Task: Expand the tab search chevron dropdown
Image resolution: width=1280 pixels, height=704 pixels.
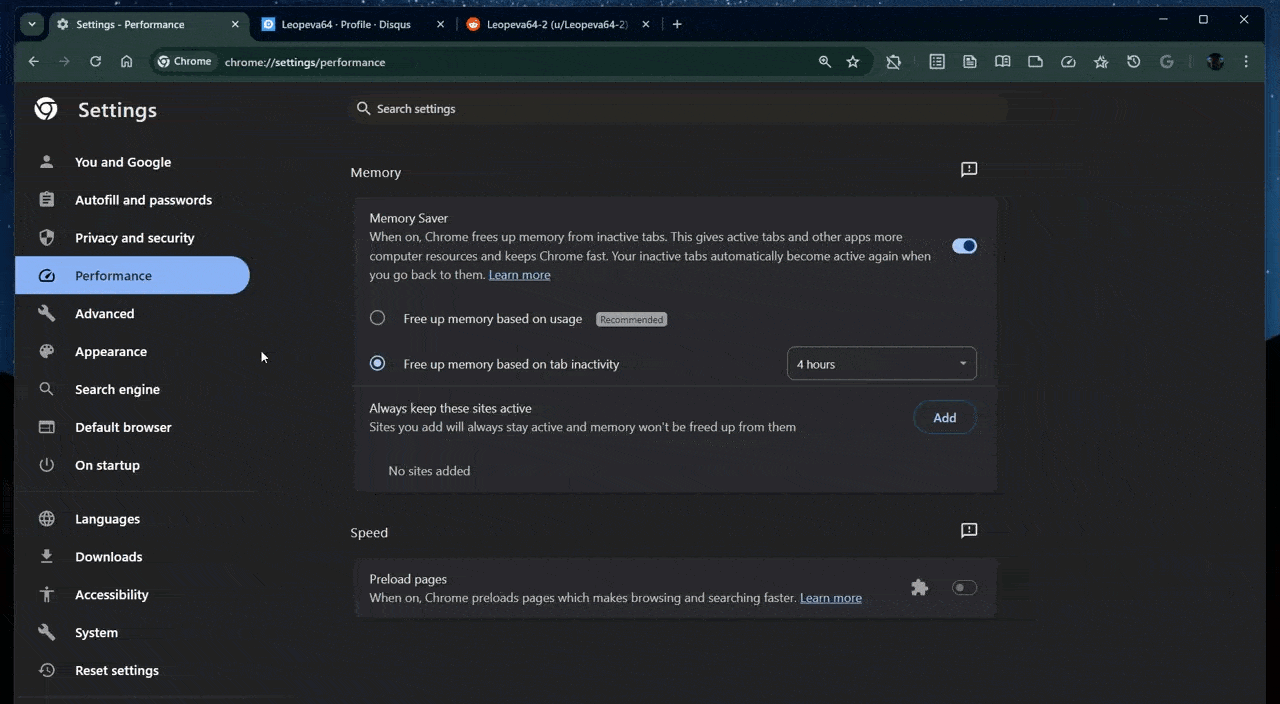Action: click(32, 24)
